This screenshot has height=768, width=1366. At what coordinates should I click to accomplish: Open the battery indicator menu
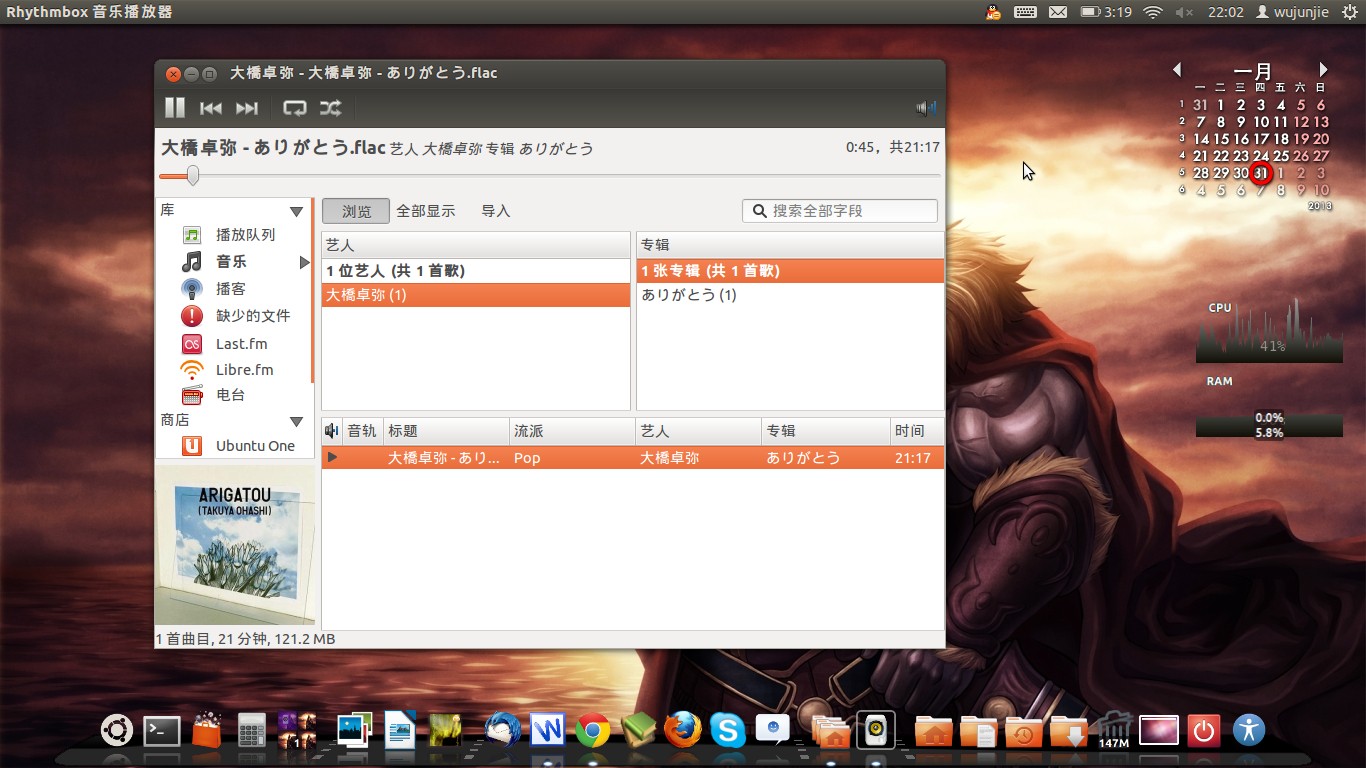(x=1106, y=12)
